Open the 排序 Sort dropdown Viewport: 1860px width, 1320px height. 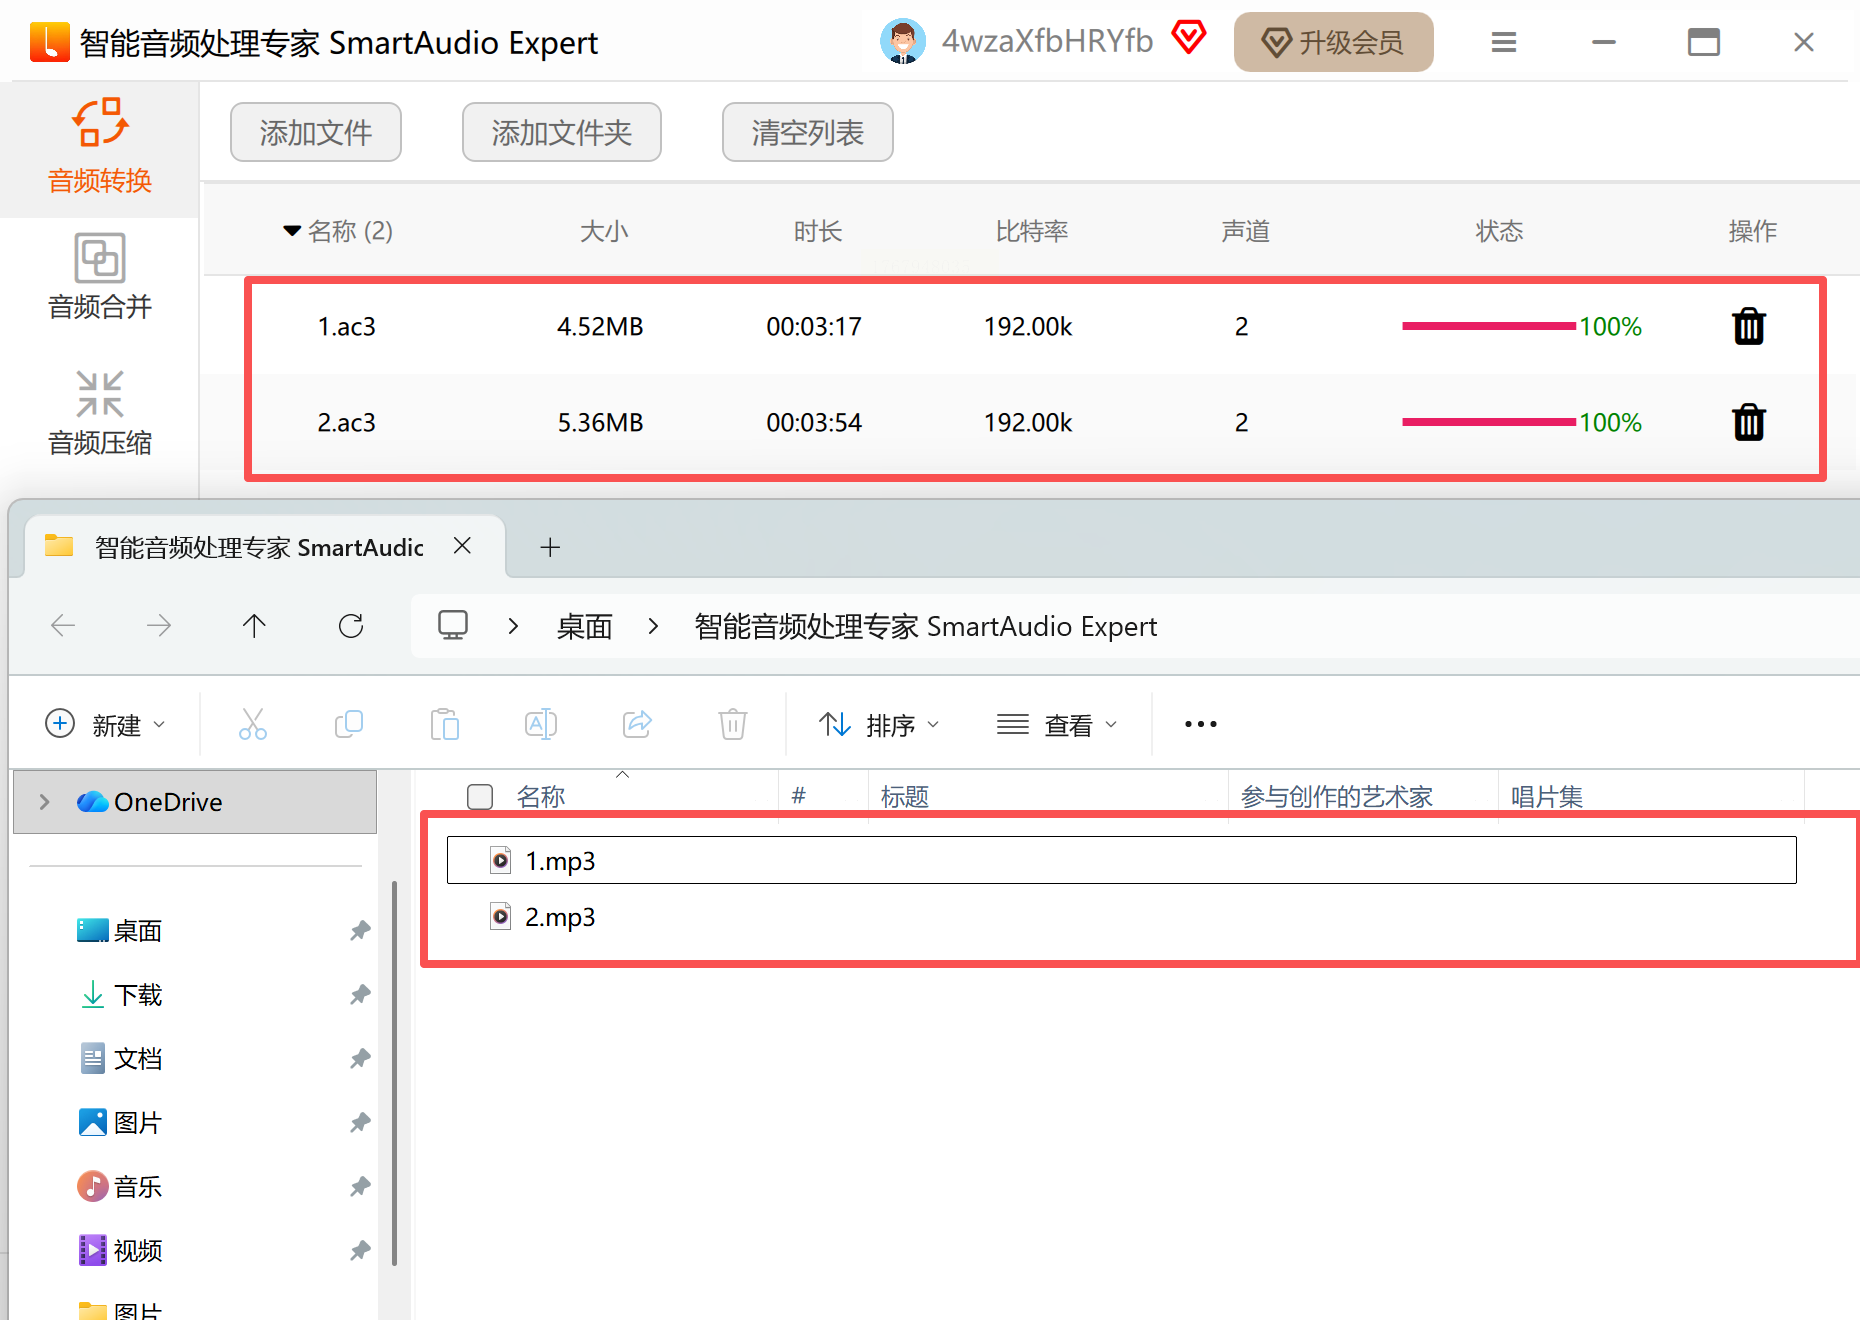click(880, 724)
